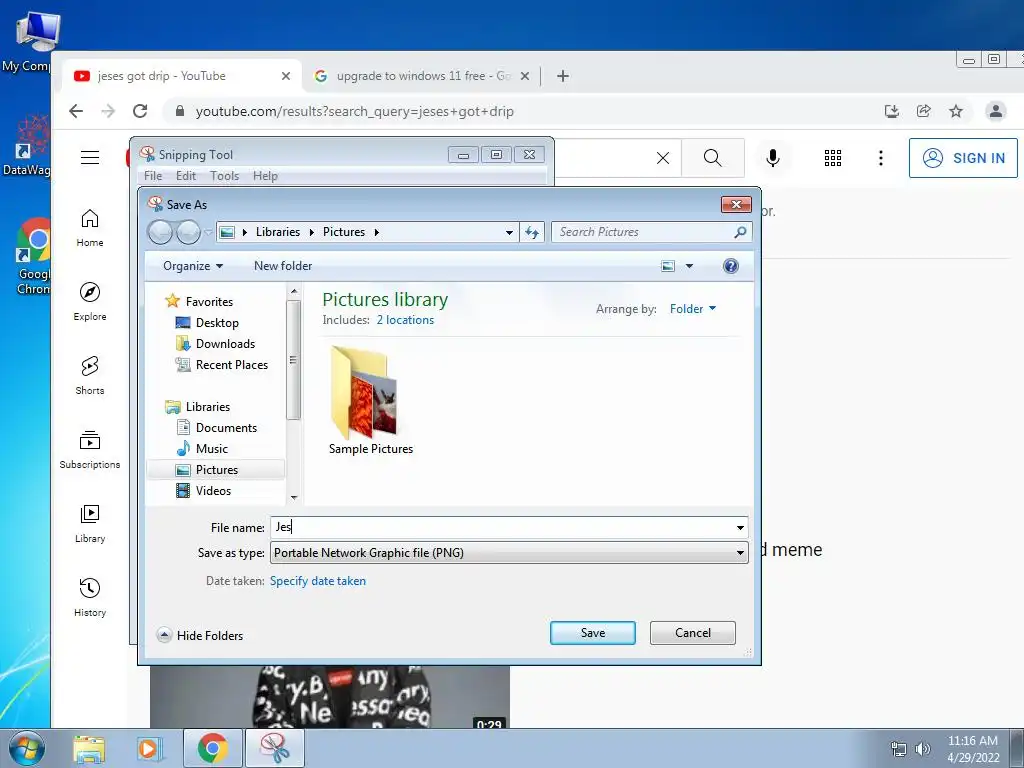Click the Chrome share page icon
This screenshot has width=1024, height=768.
pyautogui.click(x=923, y=111)
